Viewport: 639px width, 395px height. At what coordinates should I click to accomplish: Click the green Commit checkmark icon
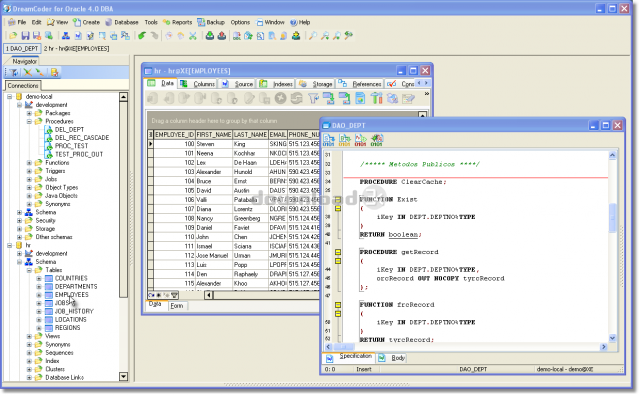click(142, 36)
